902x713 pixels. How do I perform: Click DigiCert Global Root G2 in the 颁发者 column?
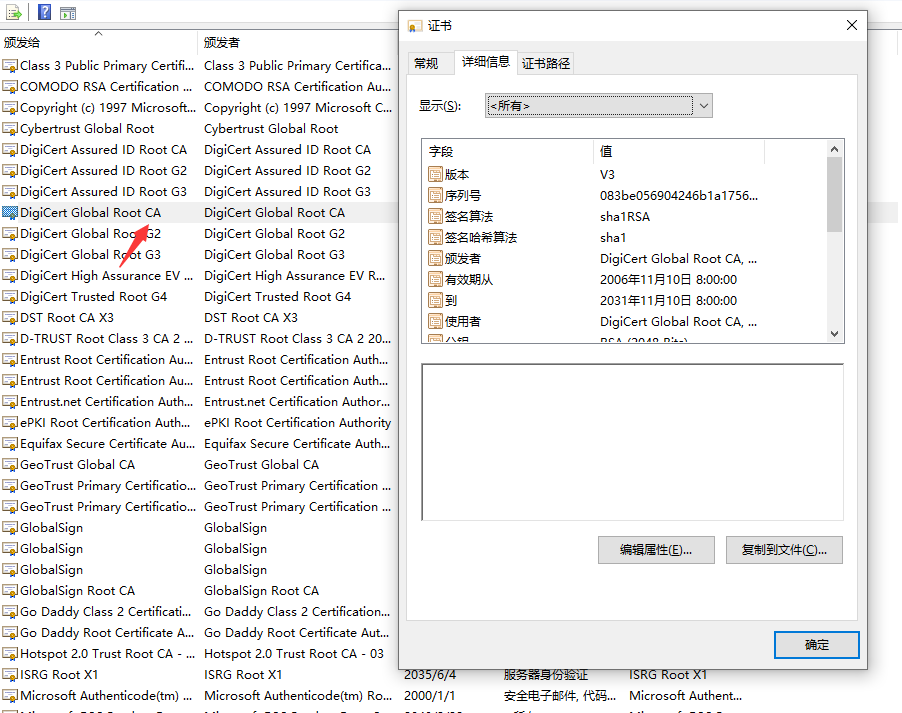[274, 234]
